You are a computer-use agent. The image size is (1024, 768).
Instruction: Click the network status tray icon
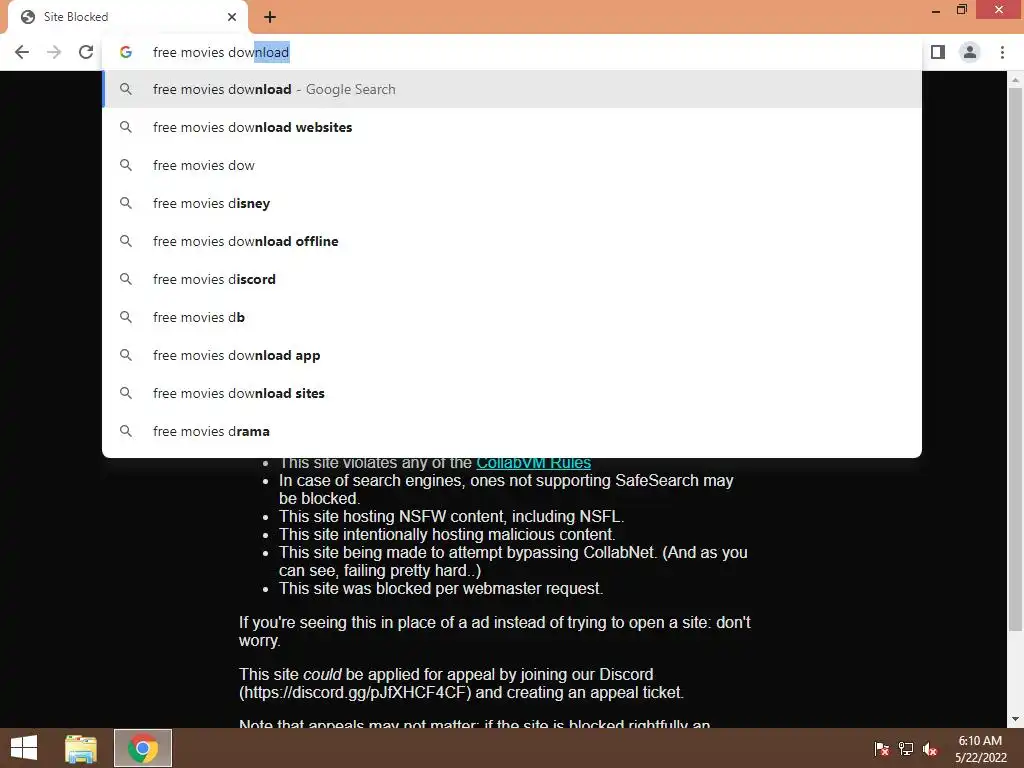[x=906, y=748]
